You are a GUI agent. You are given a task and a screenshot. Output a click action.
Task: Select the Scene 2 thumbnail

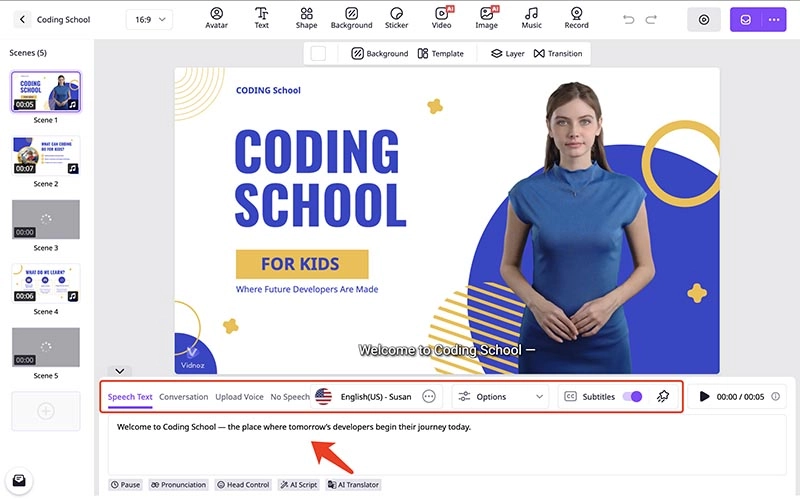(46, 155)
